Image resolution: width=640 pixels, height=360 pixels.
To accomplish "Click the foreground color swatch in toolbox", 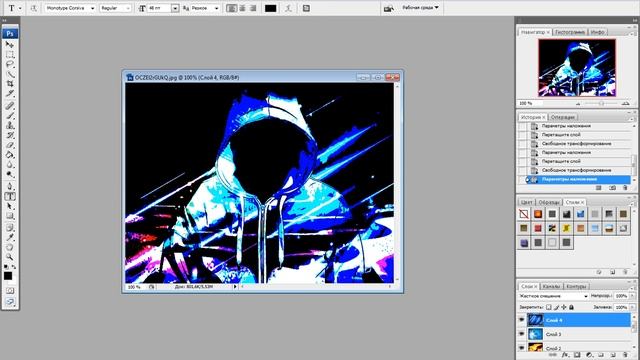I will click(x=8, y=276).
